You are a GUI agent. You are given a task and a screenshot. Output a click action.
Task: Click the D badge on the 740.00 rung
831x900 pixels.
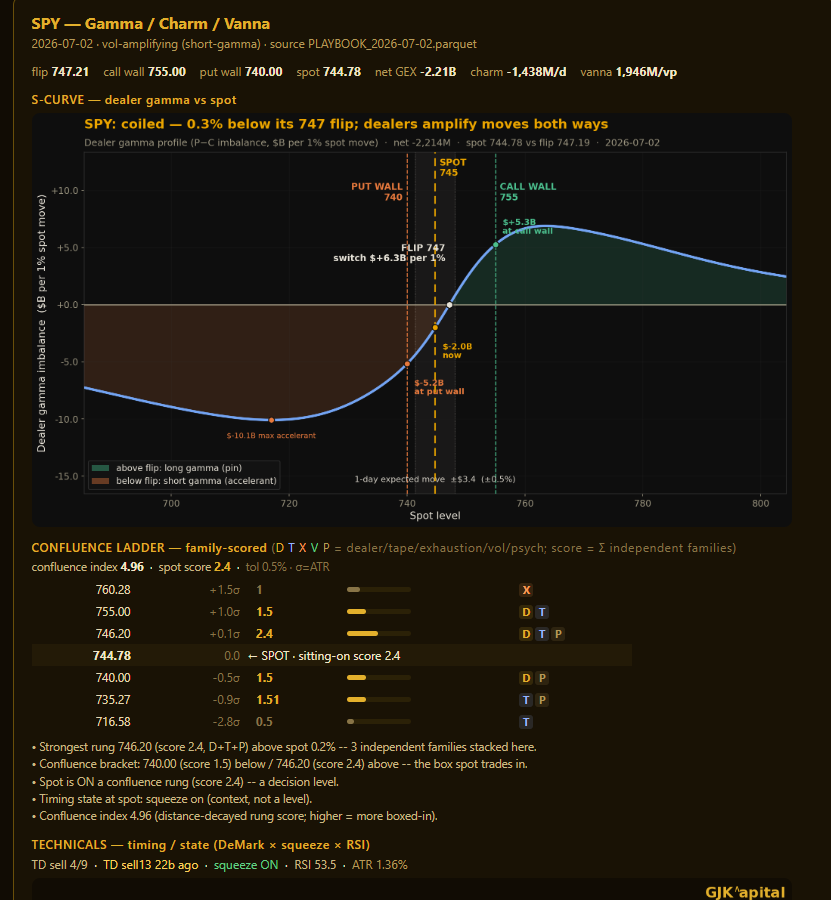526,678
